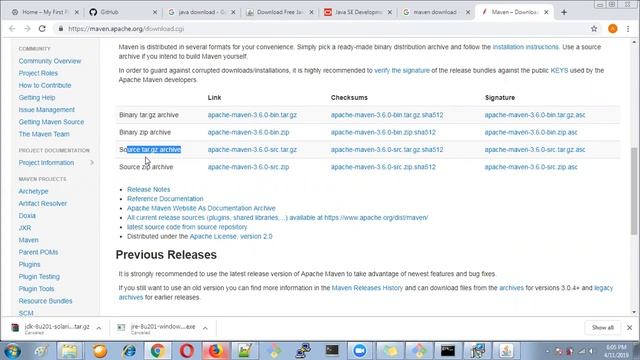Show all downloads button
This screenshot has height=360, width=640.
[602, 328]
